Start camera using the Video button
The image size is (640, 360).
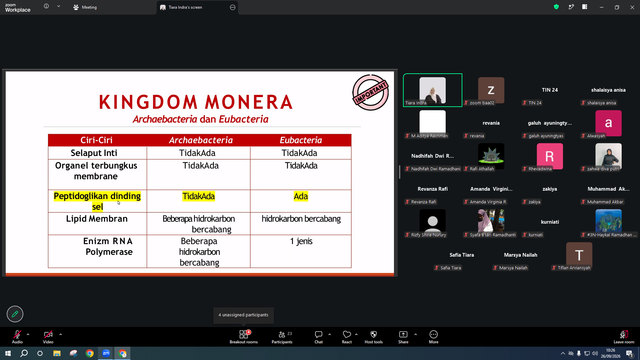[x=48, y=337]
